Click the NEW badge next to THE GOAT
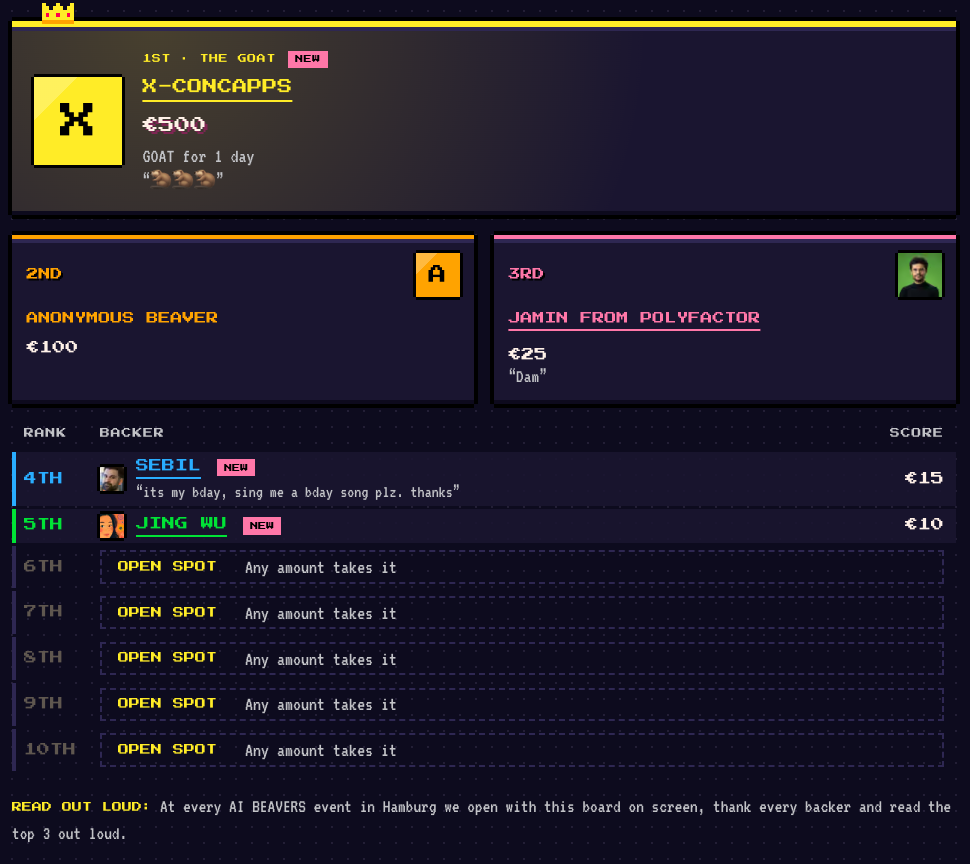 [307, 59]
